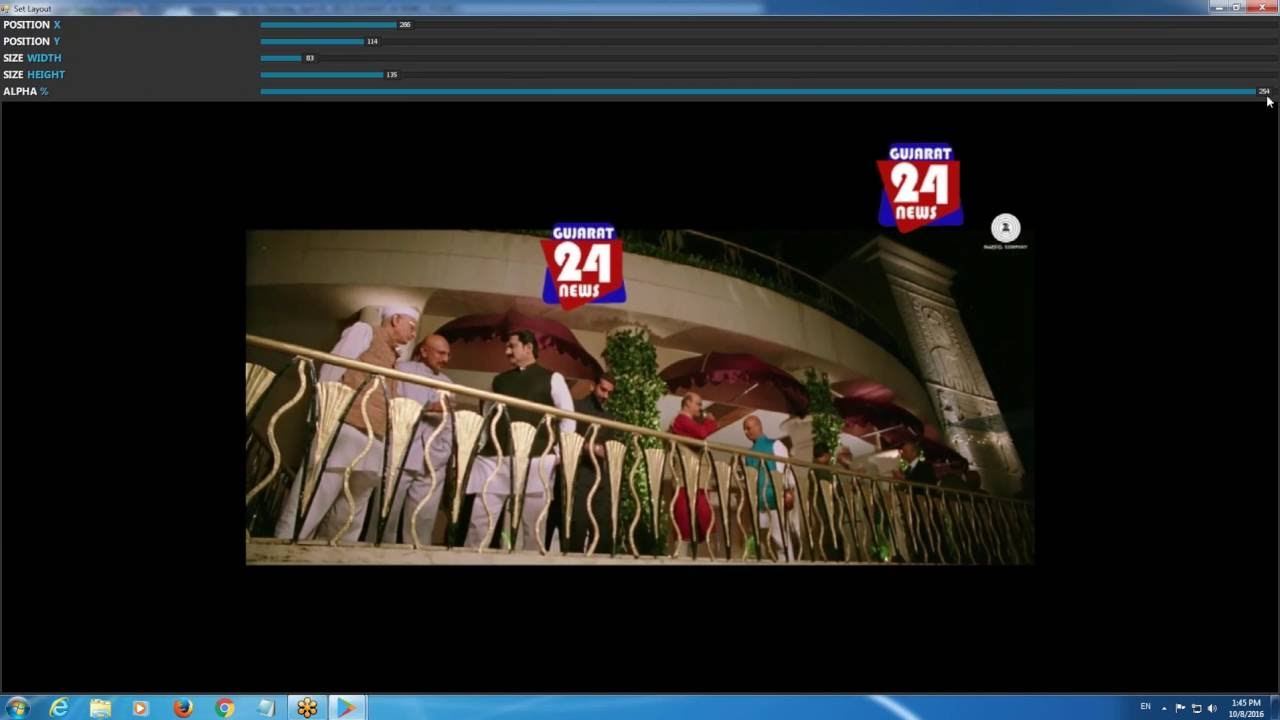Click the video preview frame

click(x=640, y=398)
